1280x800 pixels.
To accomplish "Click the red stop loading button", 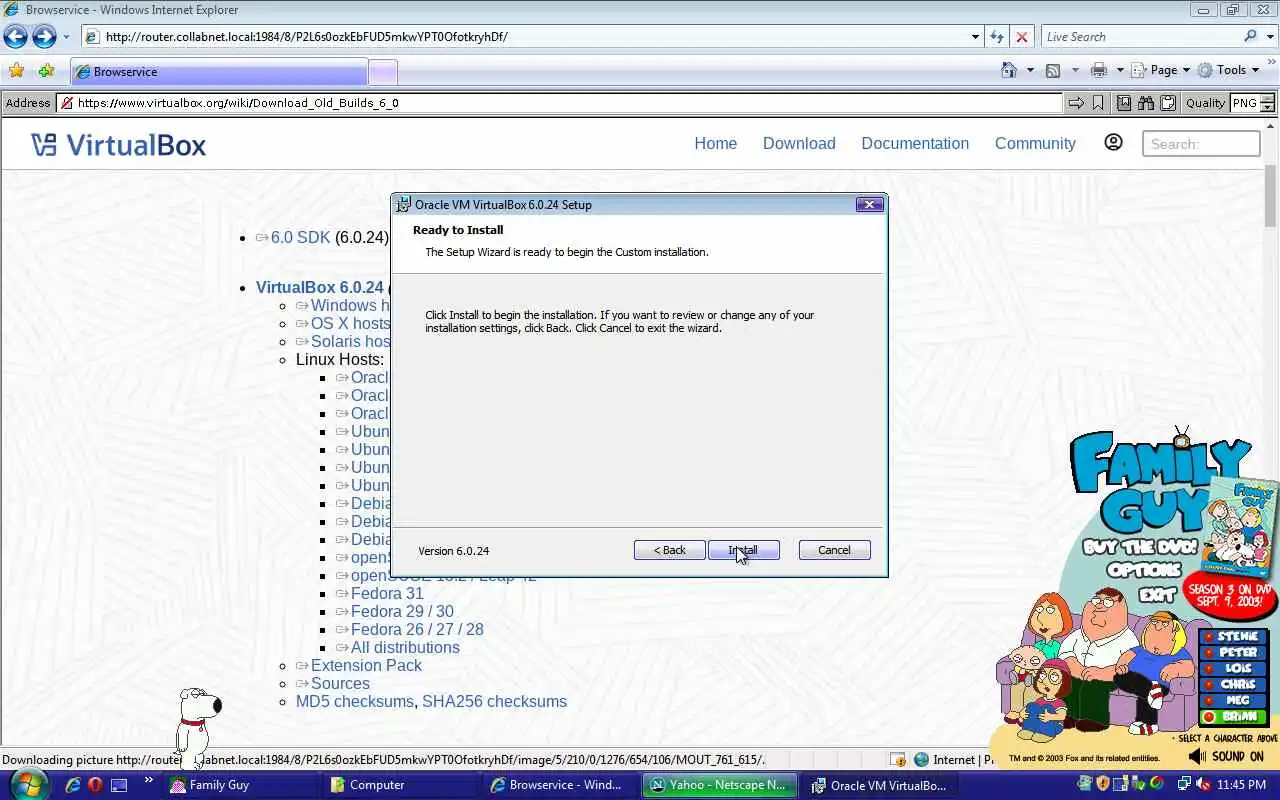I will (1021, 37).
